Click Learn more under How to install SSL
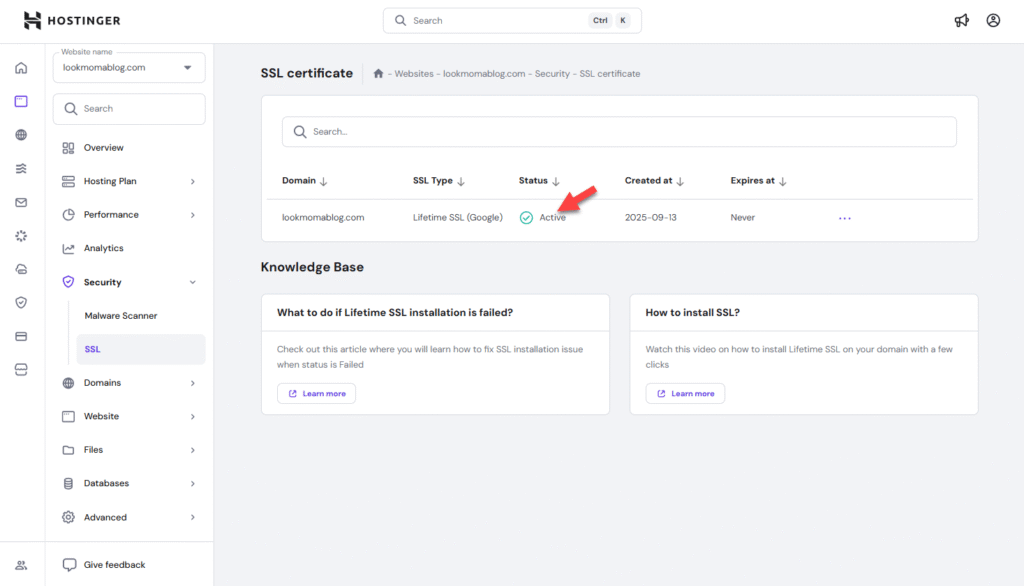This screenshot has width=1024, height=586. click(685, 393)
